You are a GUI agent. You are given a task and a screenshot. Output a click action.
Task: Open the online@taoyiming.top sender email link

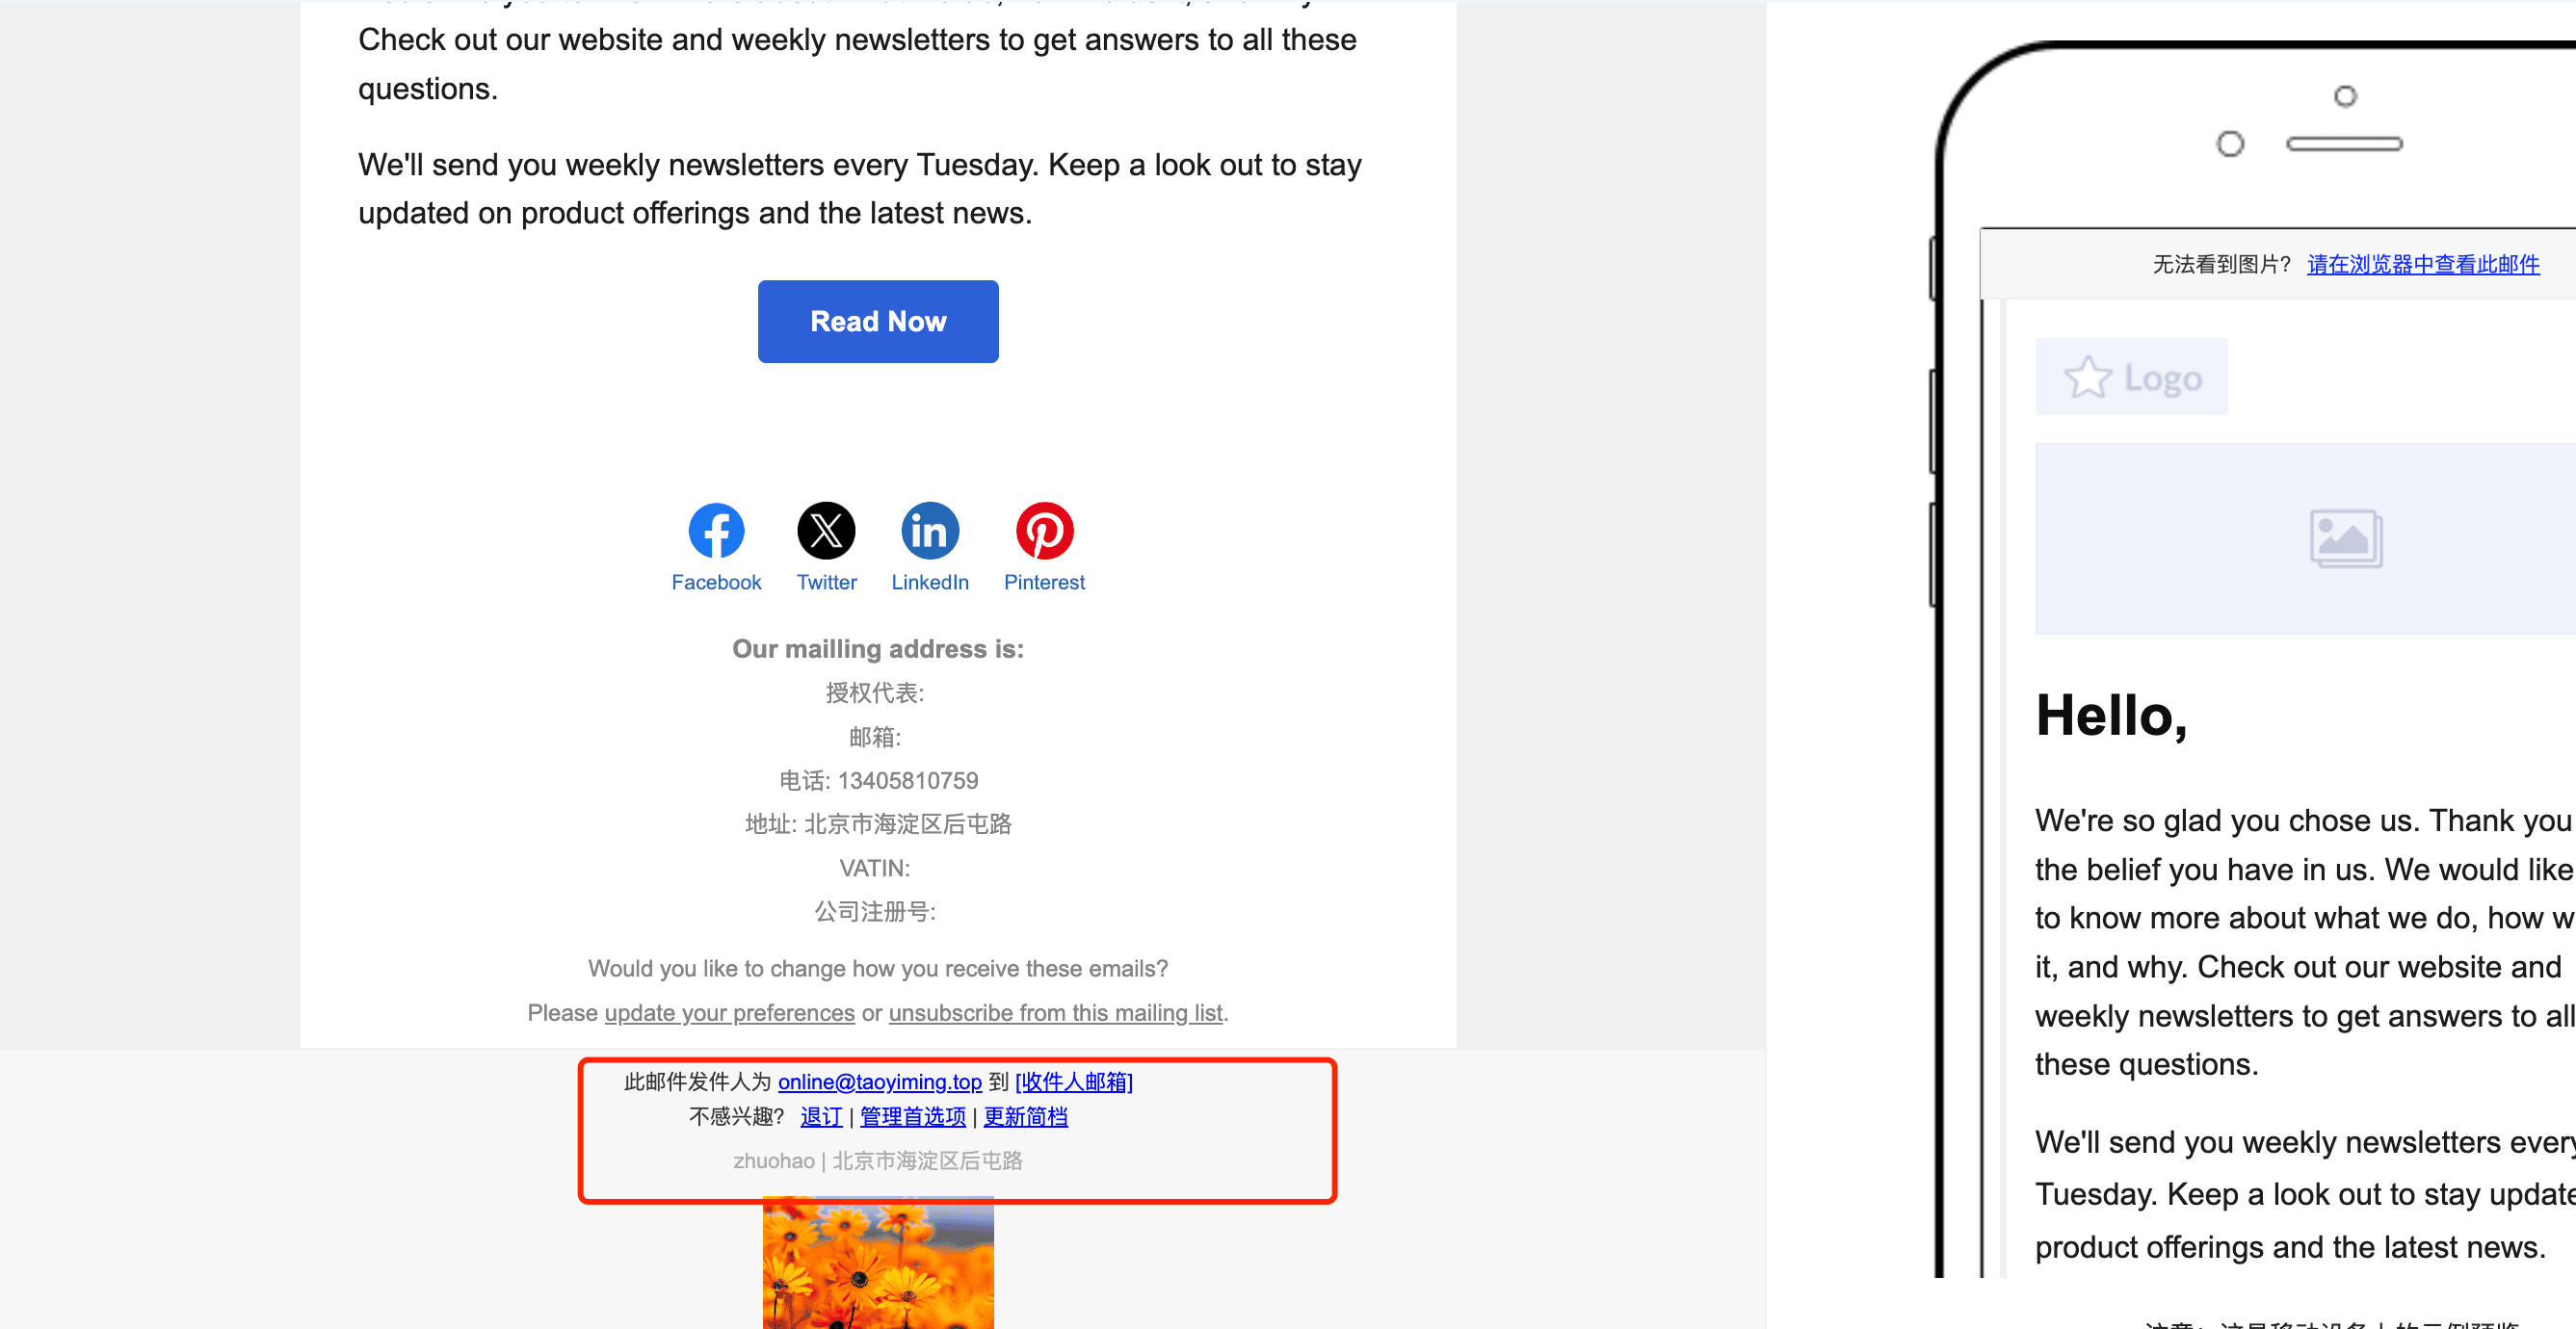(879, 1082)
